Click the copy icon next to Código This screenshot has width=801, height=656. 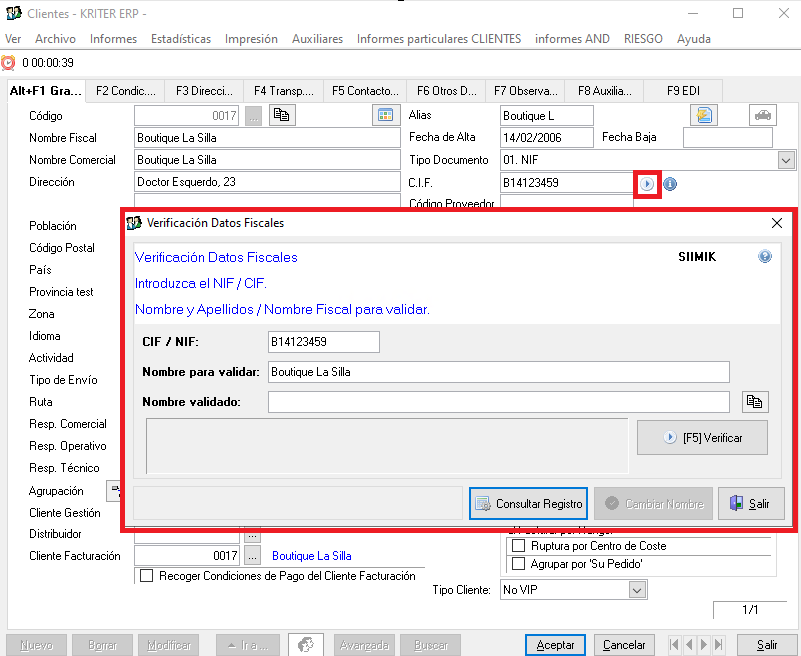pyautogui.click(x=282, y=116)
